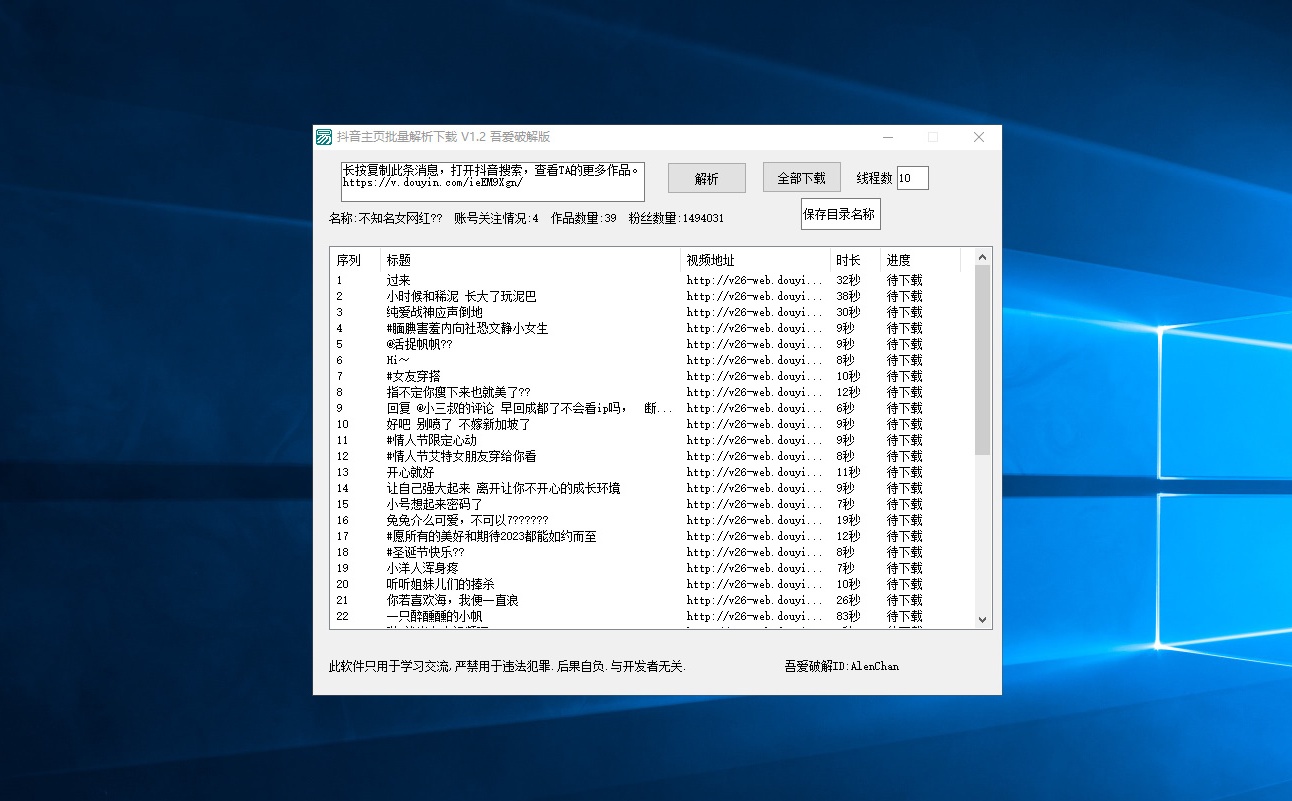Close the 抖音主页批量解析下载 window
1292x801 pixels.
(979, 137)
